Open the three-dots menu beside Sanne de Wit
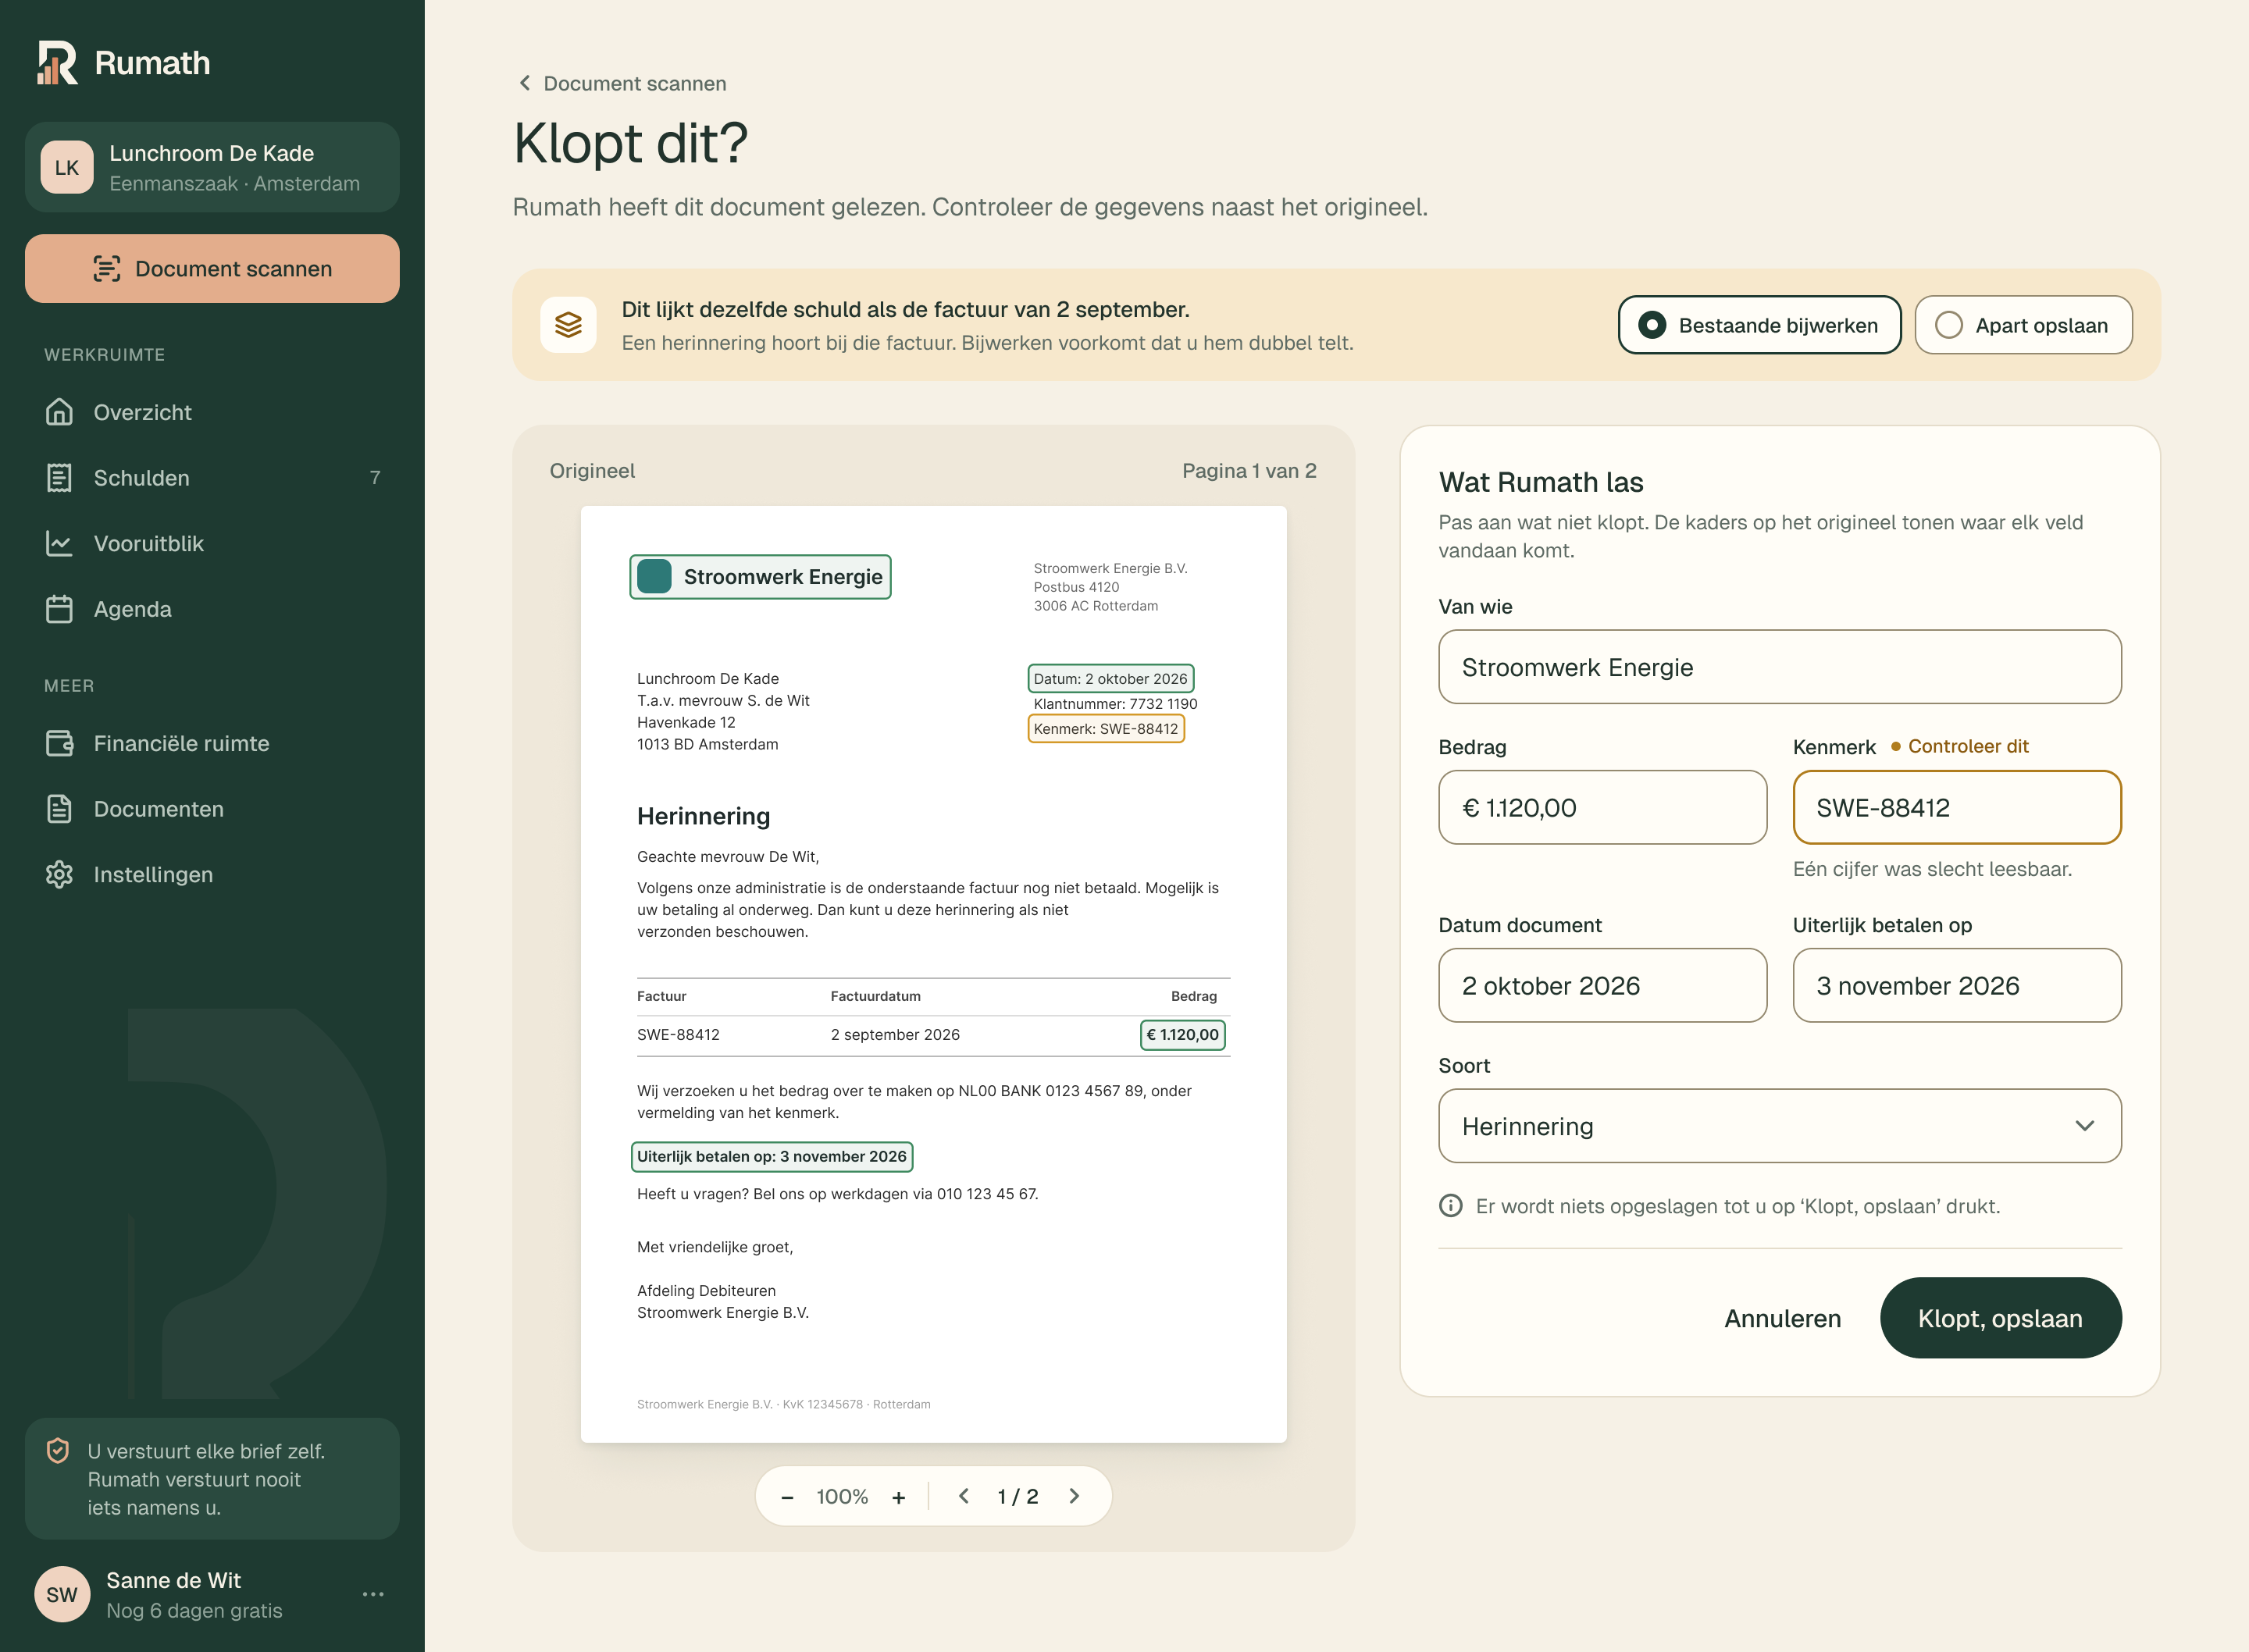This screenshot has height=1652, width=2249. [x=373, y=1594]
